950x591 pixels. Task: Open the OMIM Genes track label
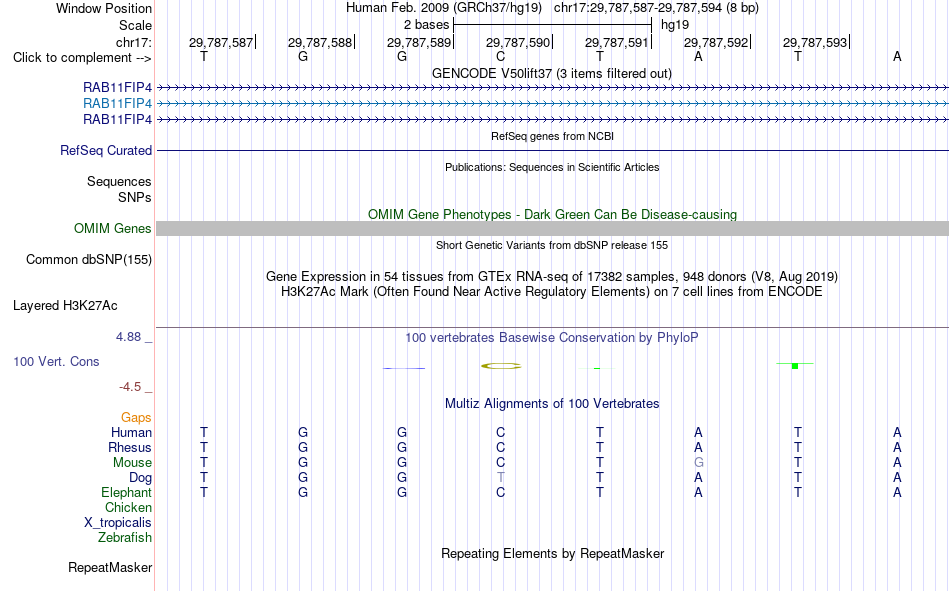pyautogui.click(x=112, y=229)
